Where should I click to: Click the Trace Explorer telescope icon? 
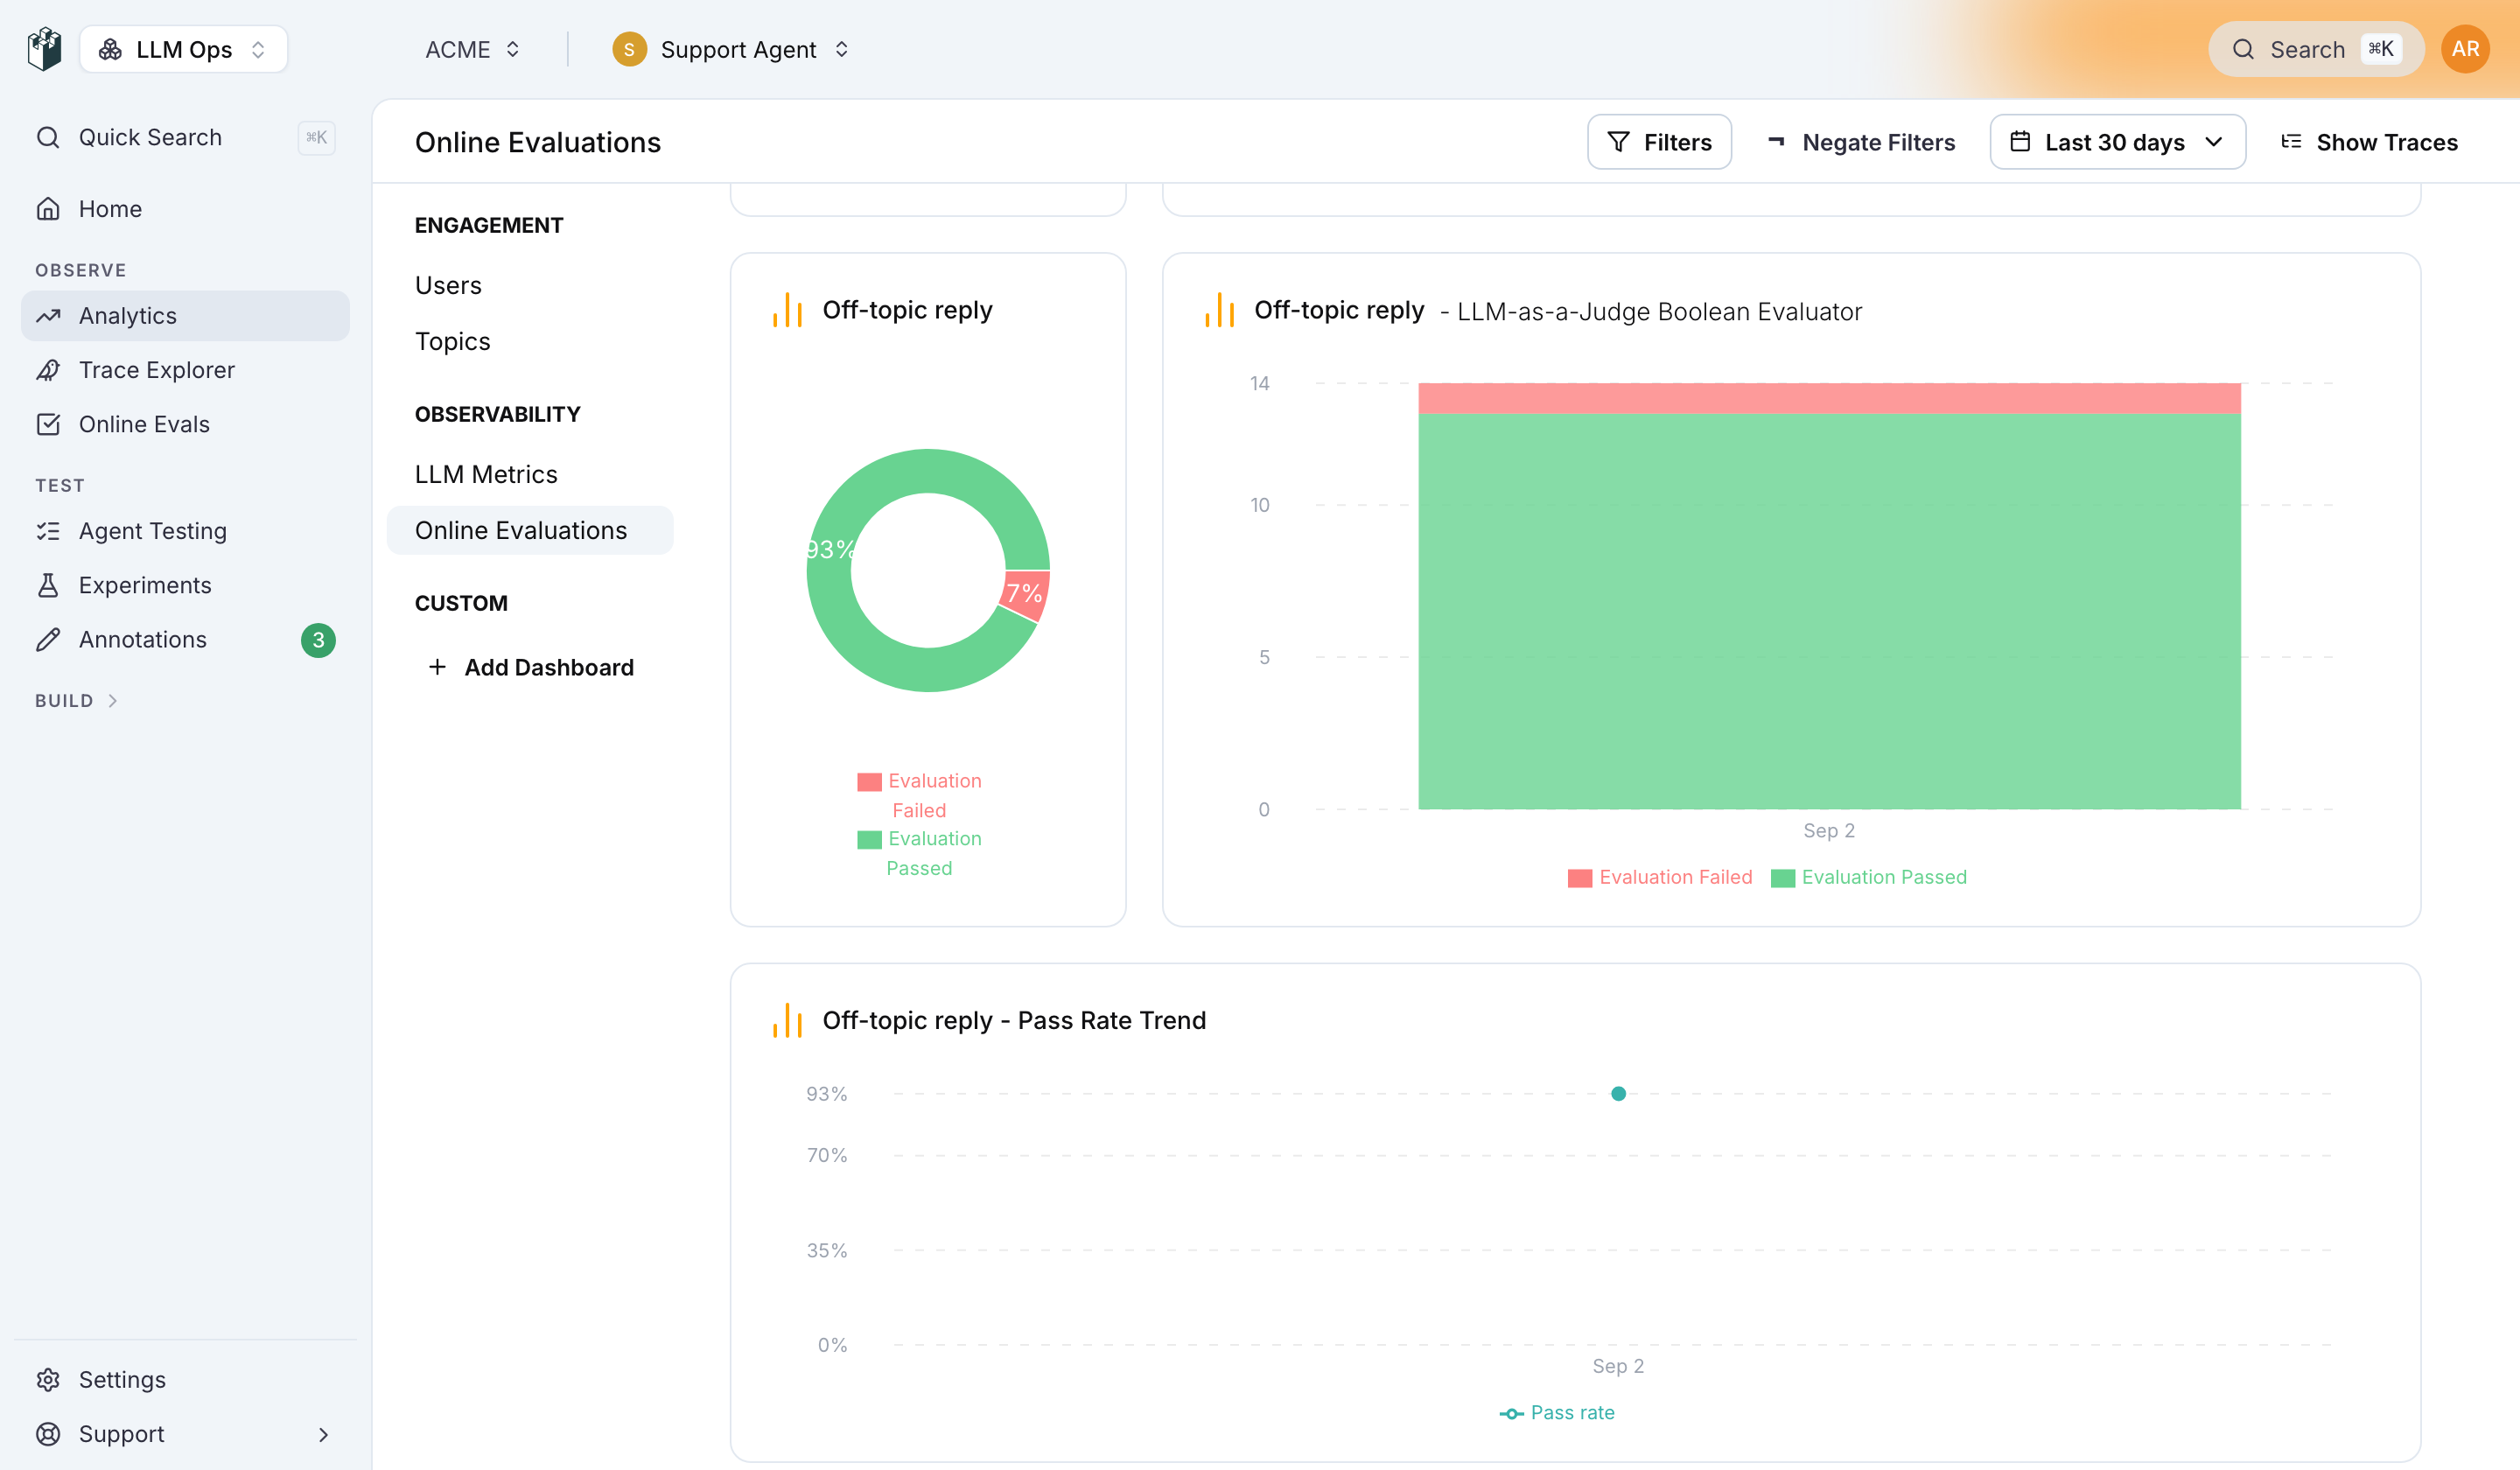pyautogui.click(x=48, y=370)
